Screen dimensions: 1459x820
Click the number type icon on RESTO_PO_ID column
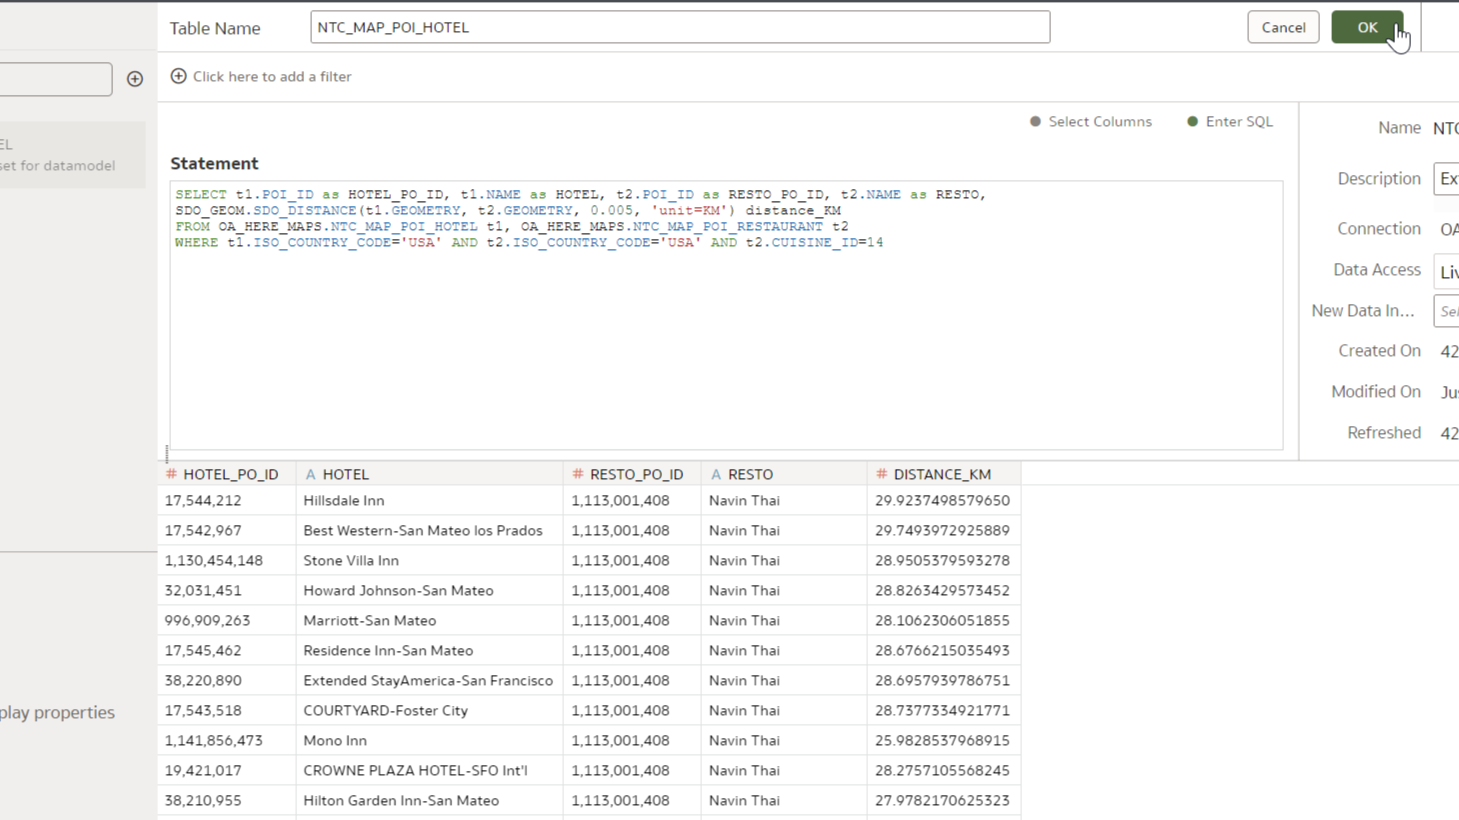tap(577, 474)
